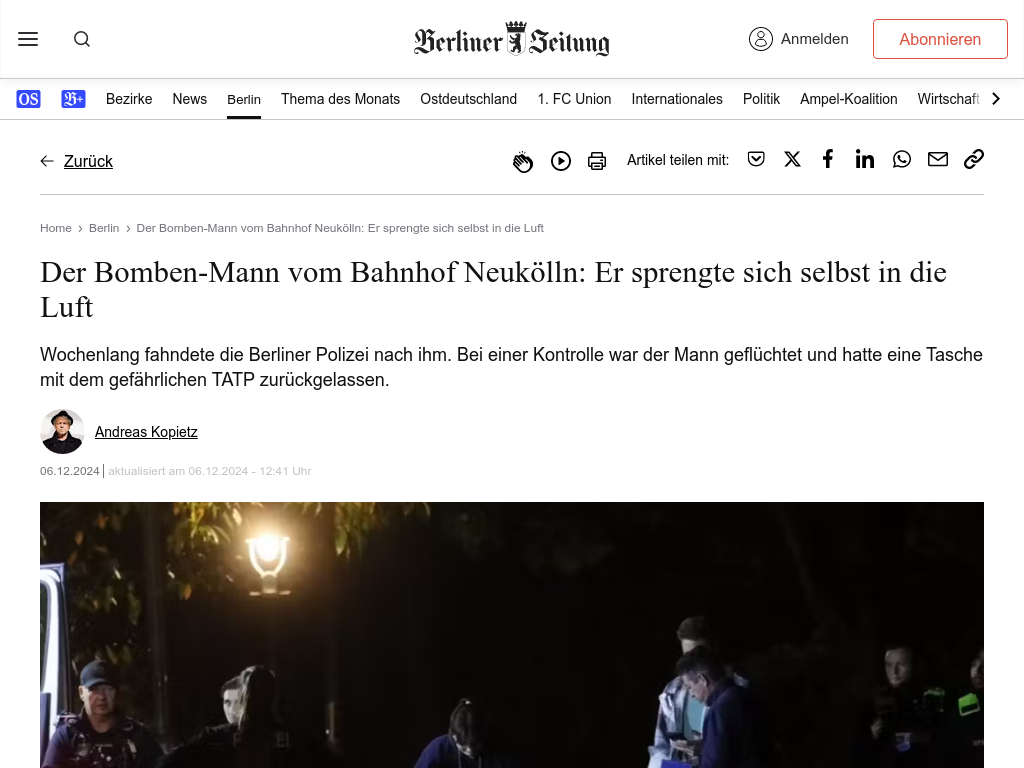Applaud the article with clap icon
Image resolution: width=1024 pixels, height=768 pixels.
522,161
